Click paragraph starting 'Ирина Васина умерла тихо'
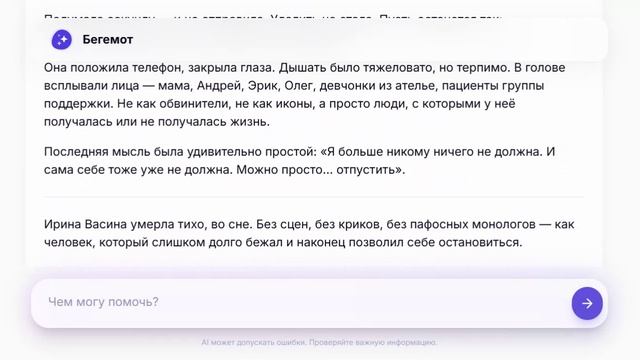Image resolution: width=640 pixels, height=360 pixels. tap(309, 233)
